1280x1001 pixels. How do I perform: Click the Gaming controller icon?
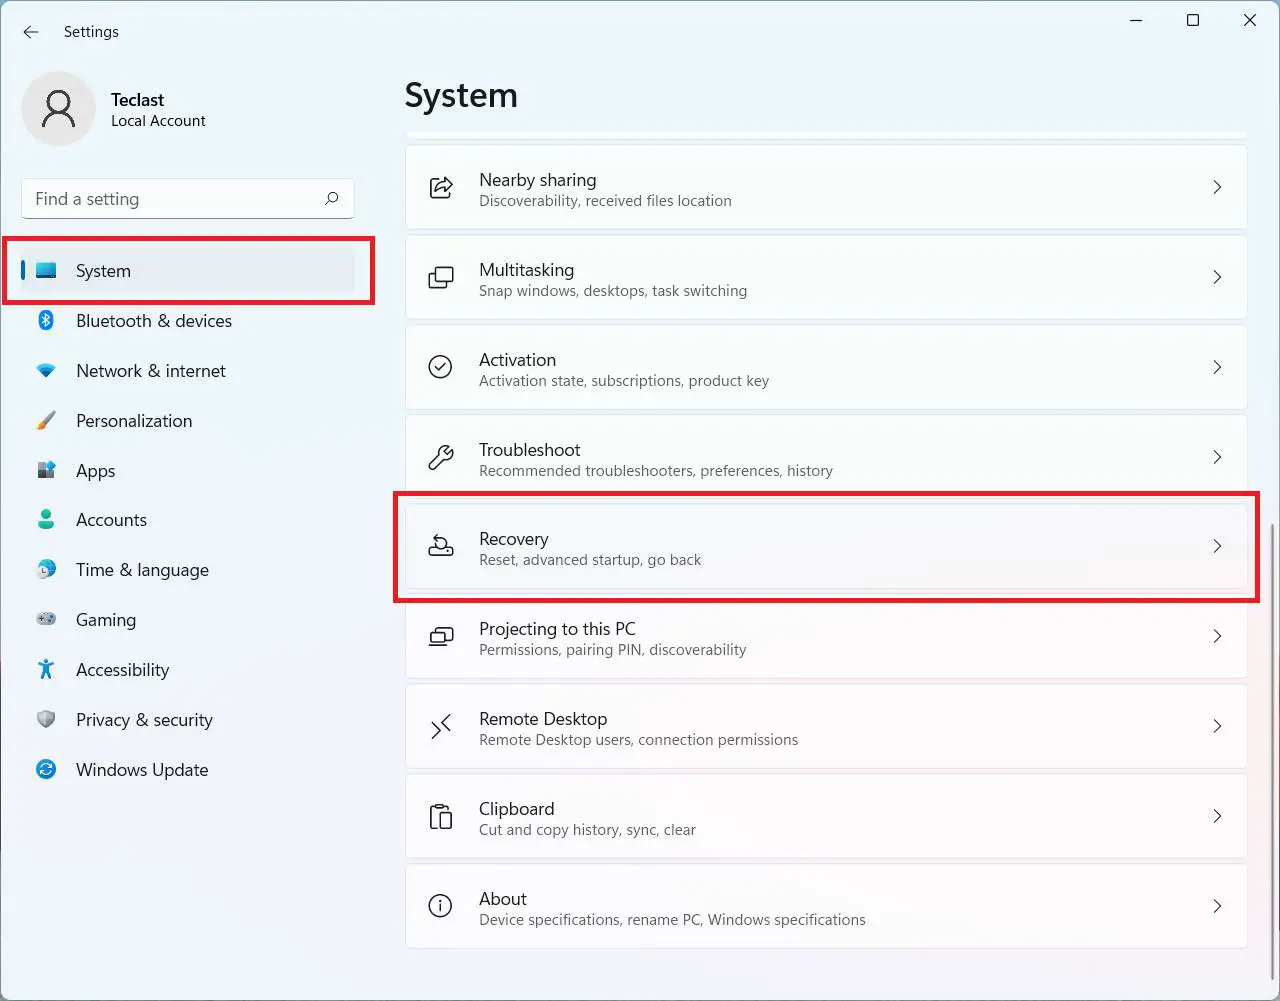click(x=46, y=619)
